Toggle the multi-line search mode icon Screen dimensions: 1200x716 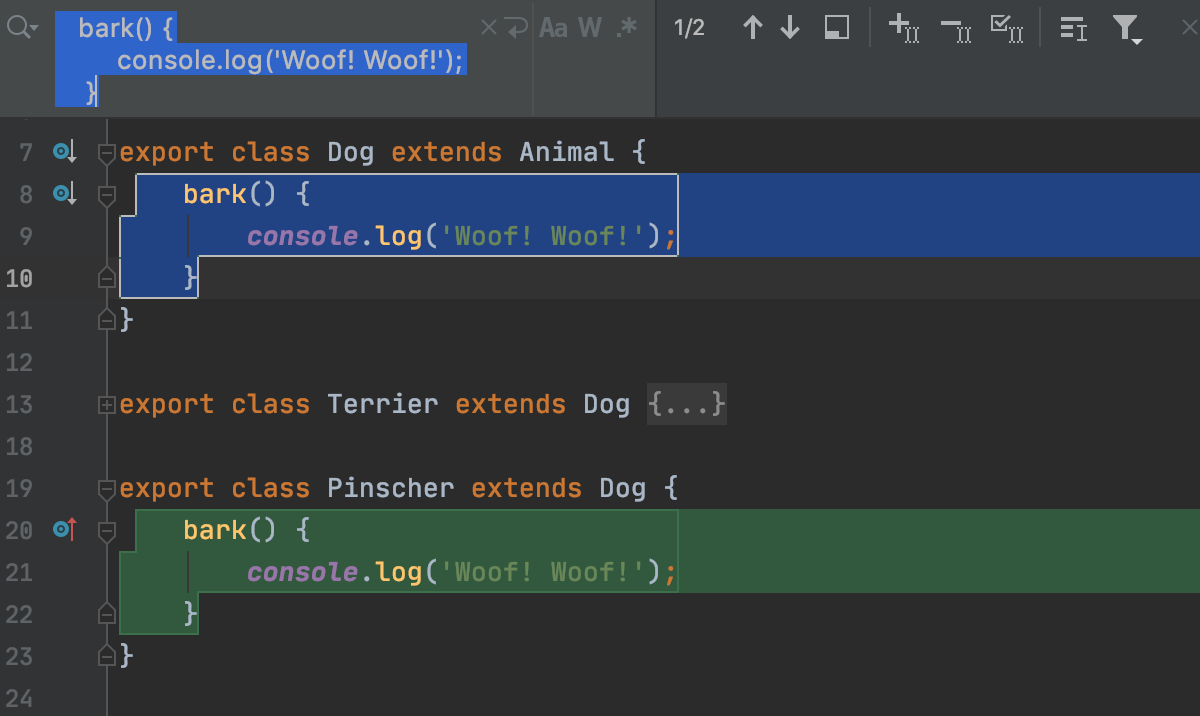[x=1074, y=29]
